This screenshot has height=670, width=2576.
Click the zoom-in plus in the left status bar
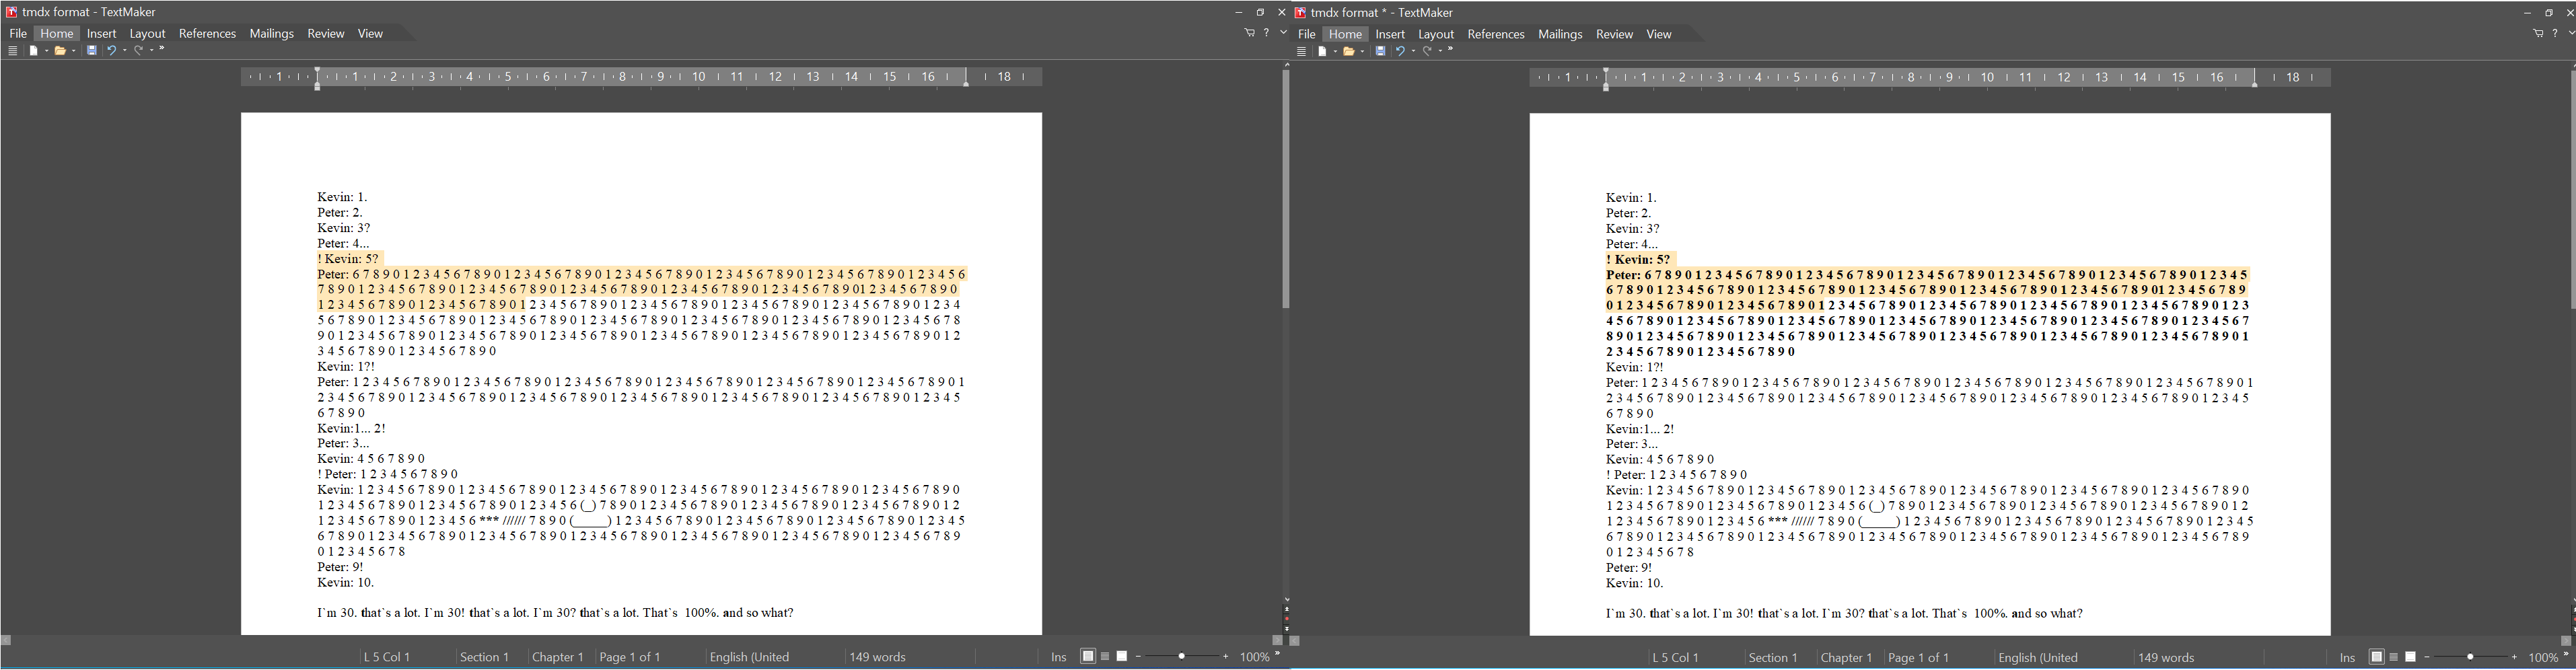(1226, 657)
